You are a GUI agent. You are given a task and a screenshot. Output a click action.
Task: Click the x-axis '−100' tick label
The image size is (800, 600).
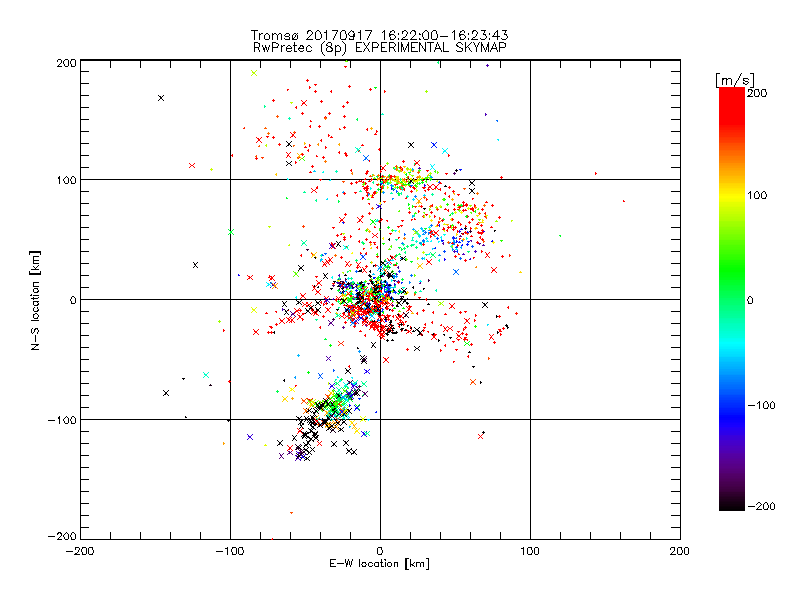[230, 551]
